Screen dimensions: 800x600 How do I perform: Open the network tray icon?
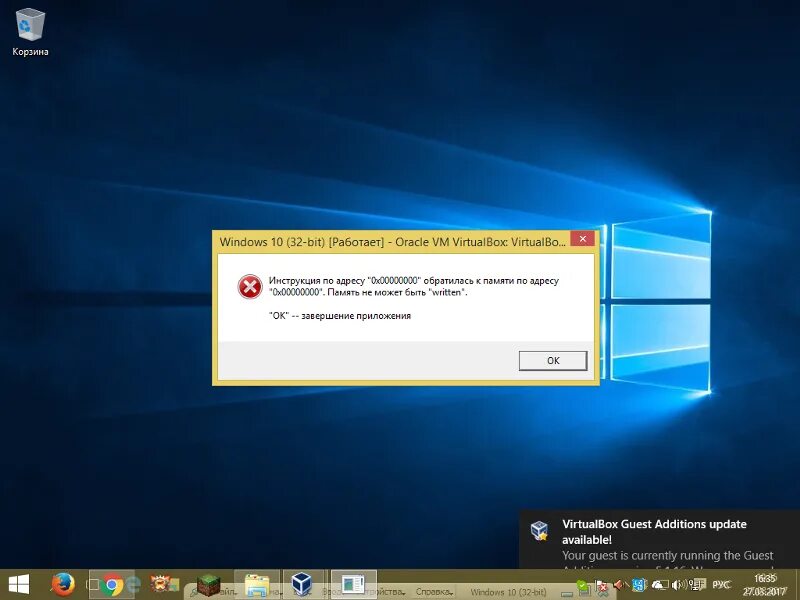697,585
